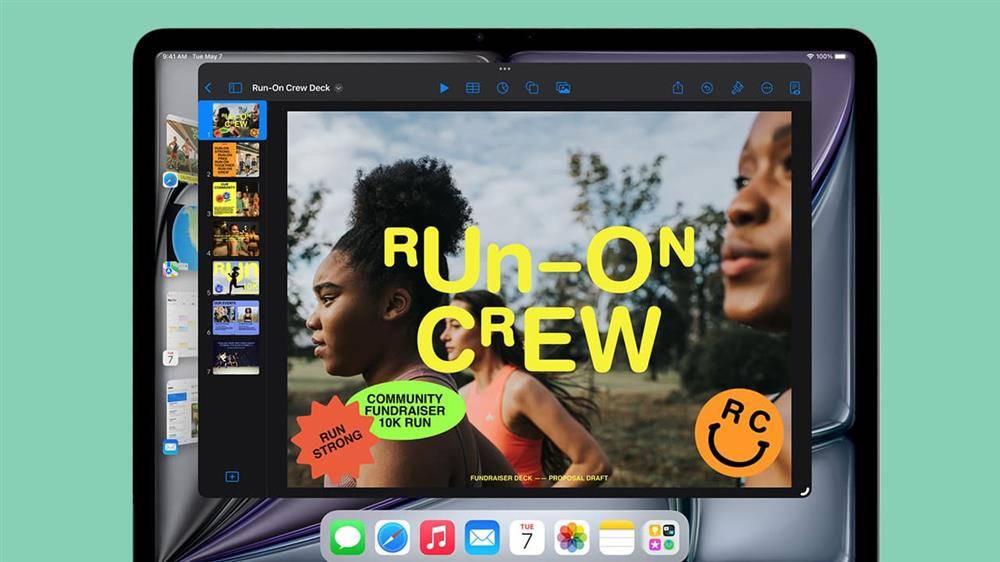Expand the Run-On Crew Deck title dropdown

[339, 88]
